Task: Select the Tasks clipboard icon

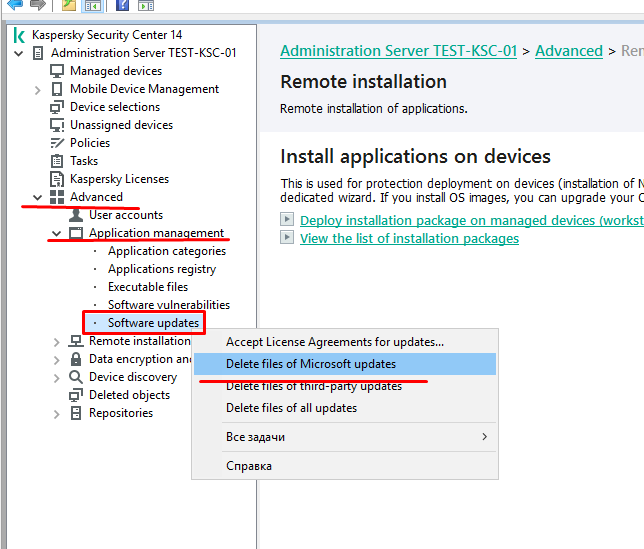Action: (x=57, y=161)
